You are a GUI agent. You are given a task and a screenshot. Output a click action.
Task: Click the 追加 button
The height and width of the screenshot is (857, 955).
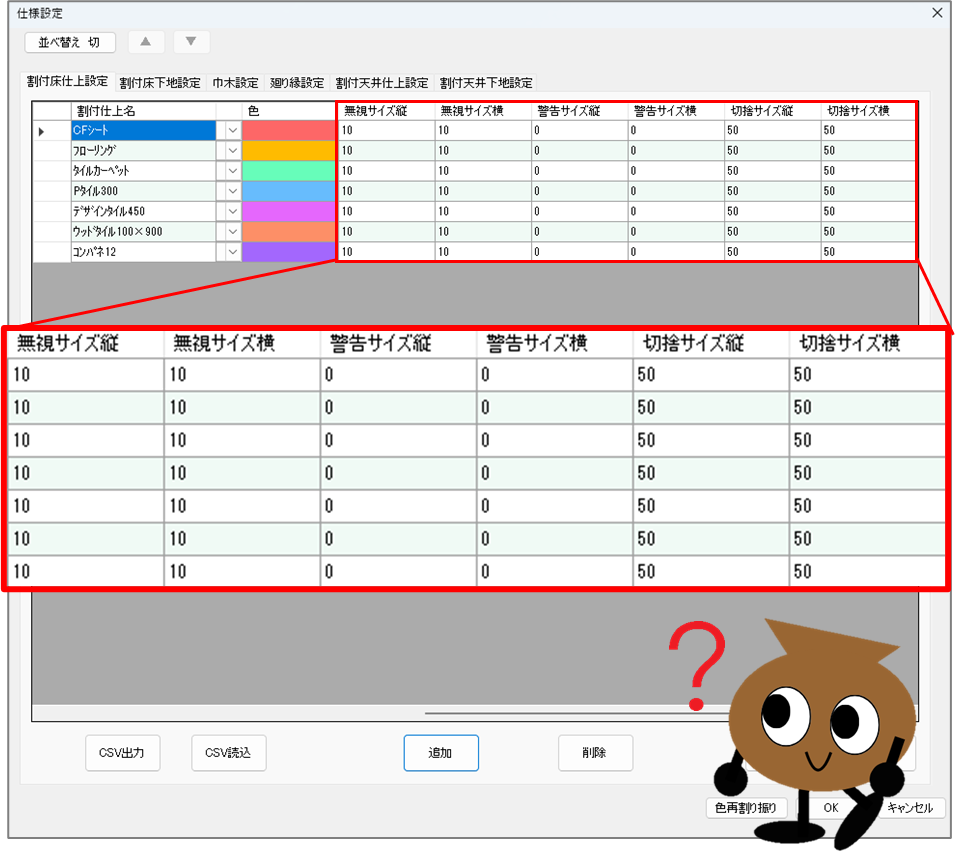click(441, 753)
